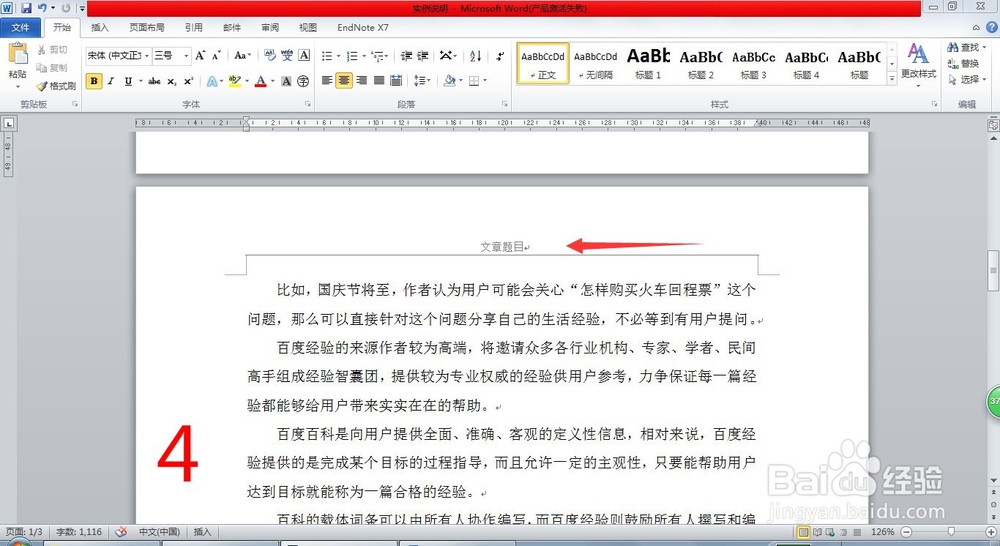Click the word count 字数: 1,116
The height and width of the screenshot is (546, 1000).
[x=79, y=531]
